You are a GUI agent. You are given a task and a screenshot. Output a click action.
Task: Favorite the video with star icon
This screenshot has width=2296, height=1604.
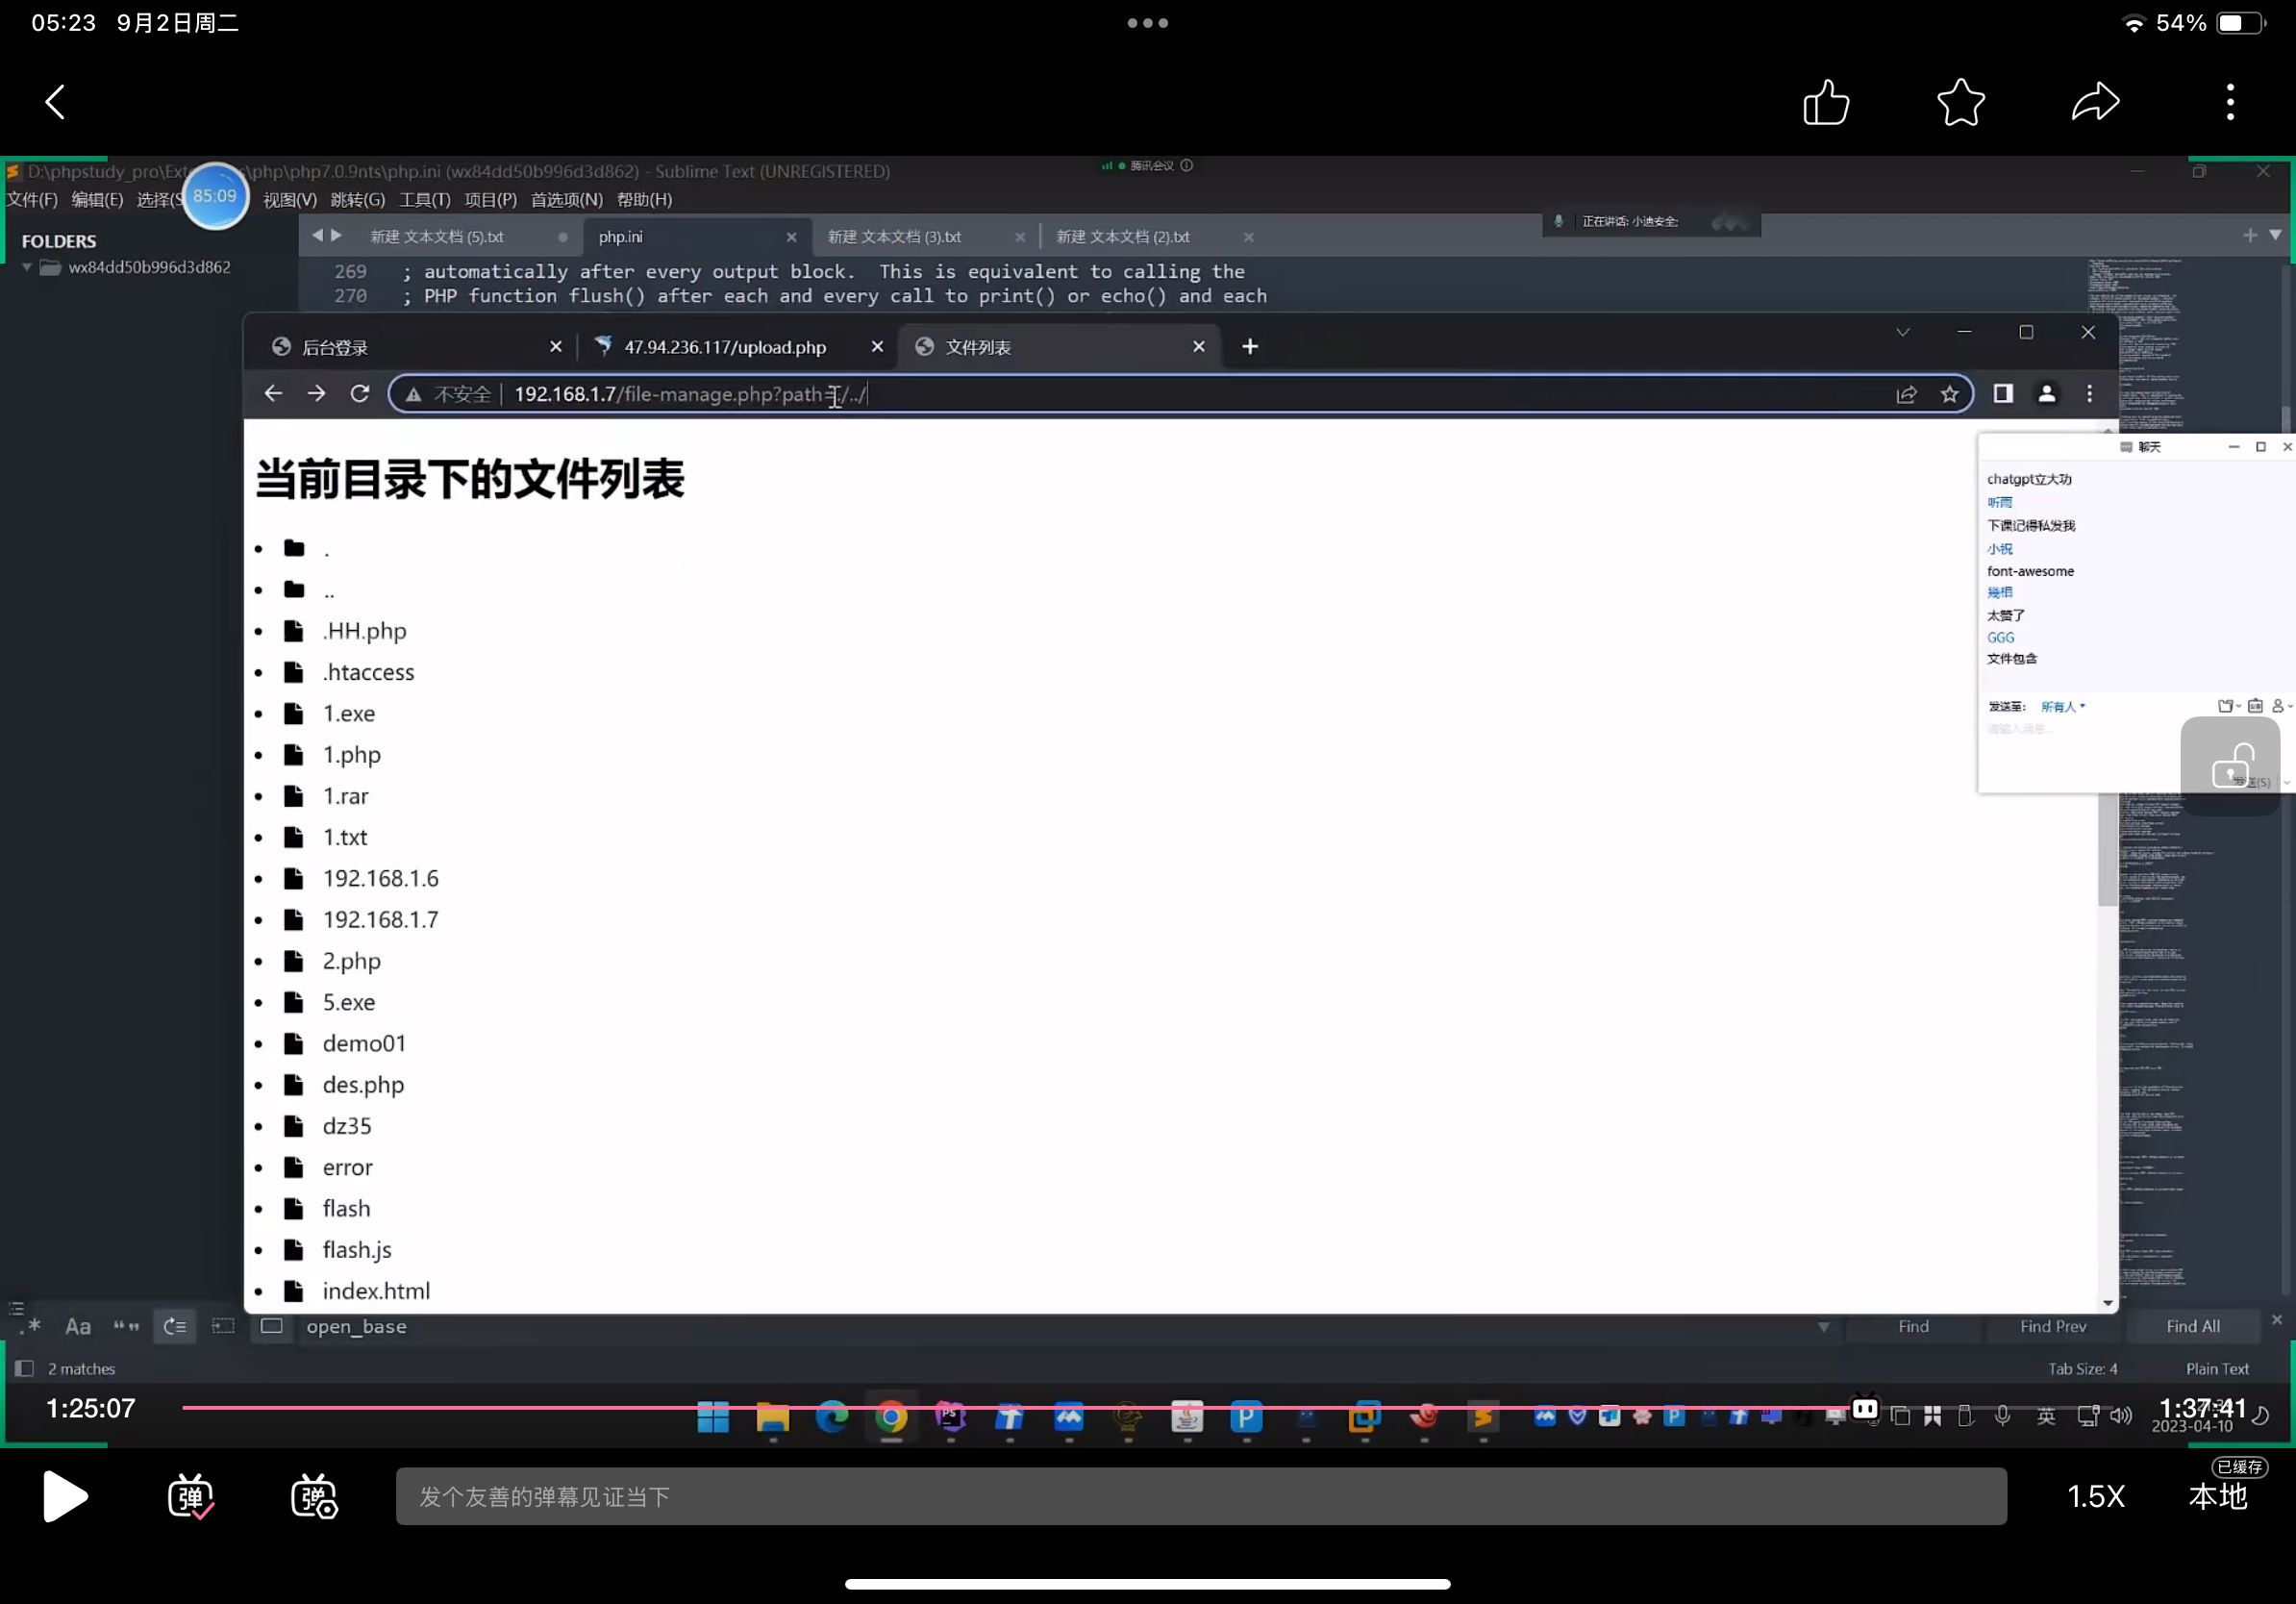pos(1960,102)
